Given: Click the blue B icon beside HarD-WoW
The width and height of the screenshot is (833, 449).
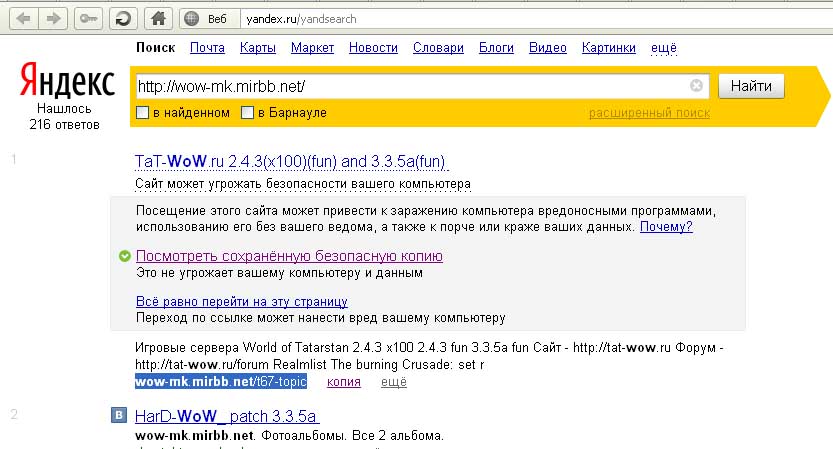Looking at the screenshot, I should [x=119, y=415].
